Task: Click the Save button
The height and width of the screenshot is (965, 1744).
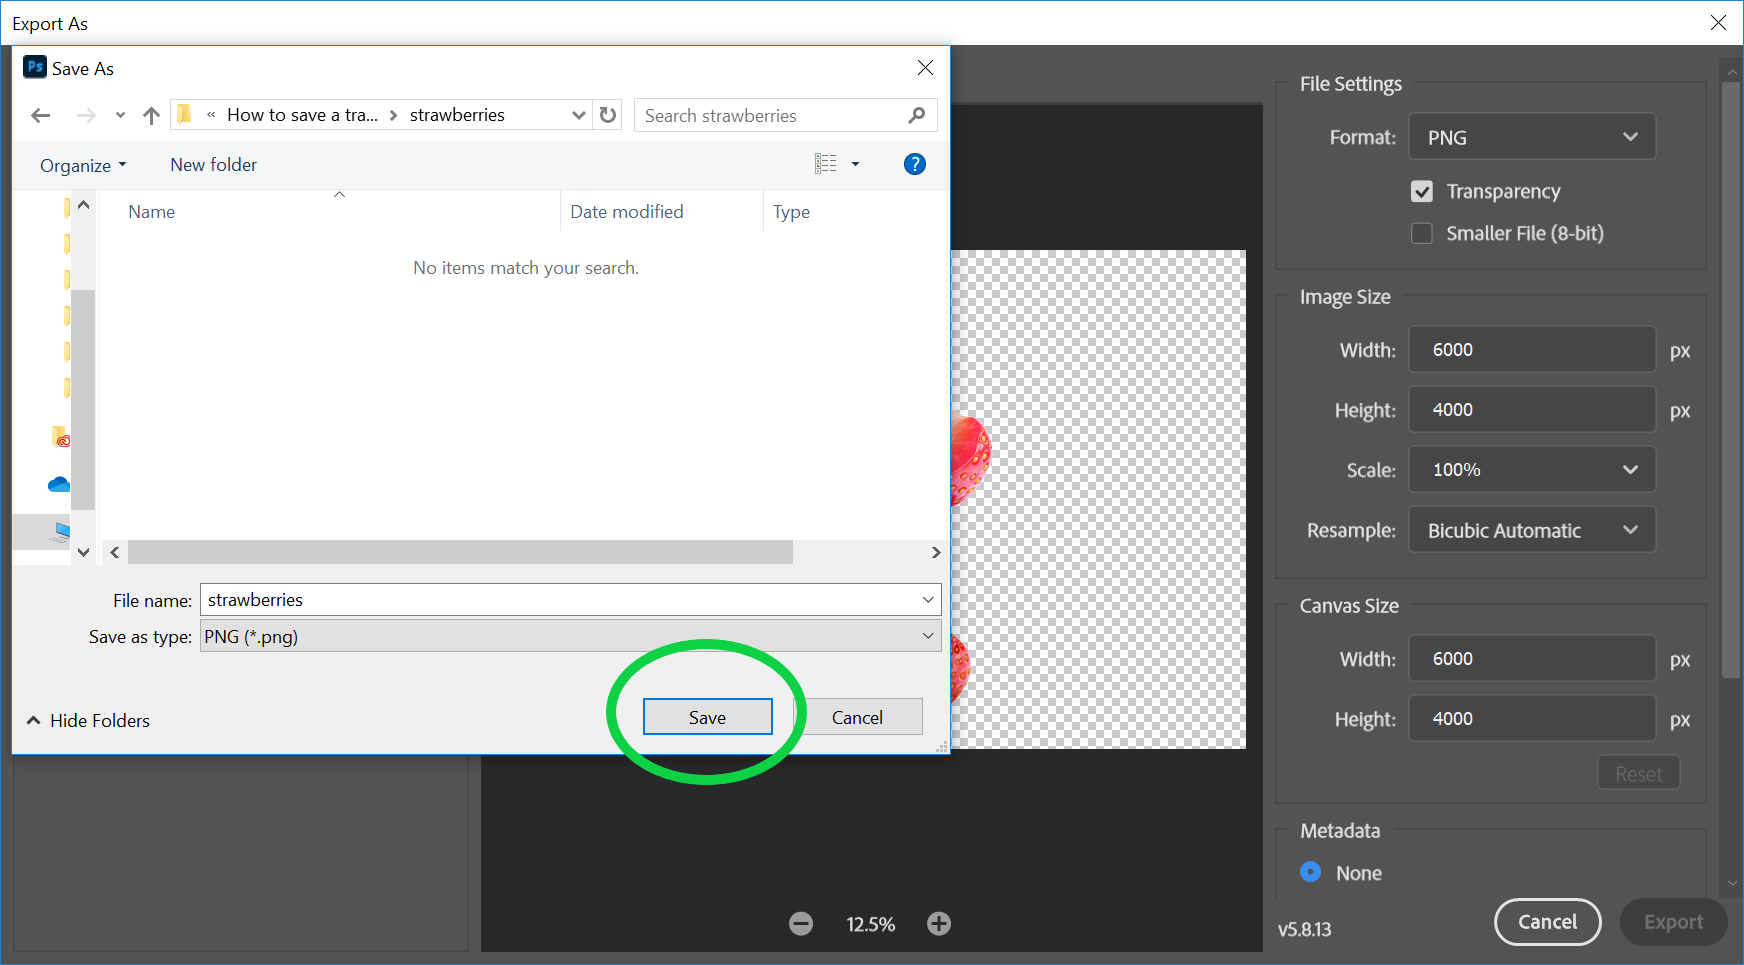Action: (x=707, y=717)
